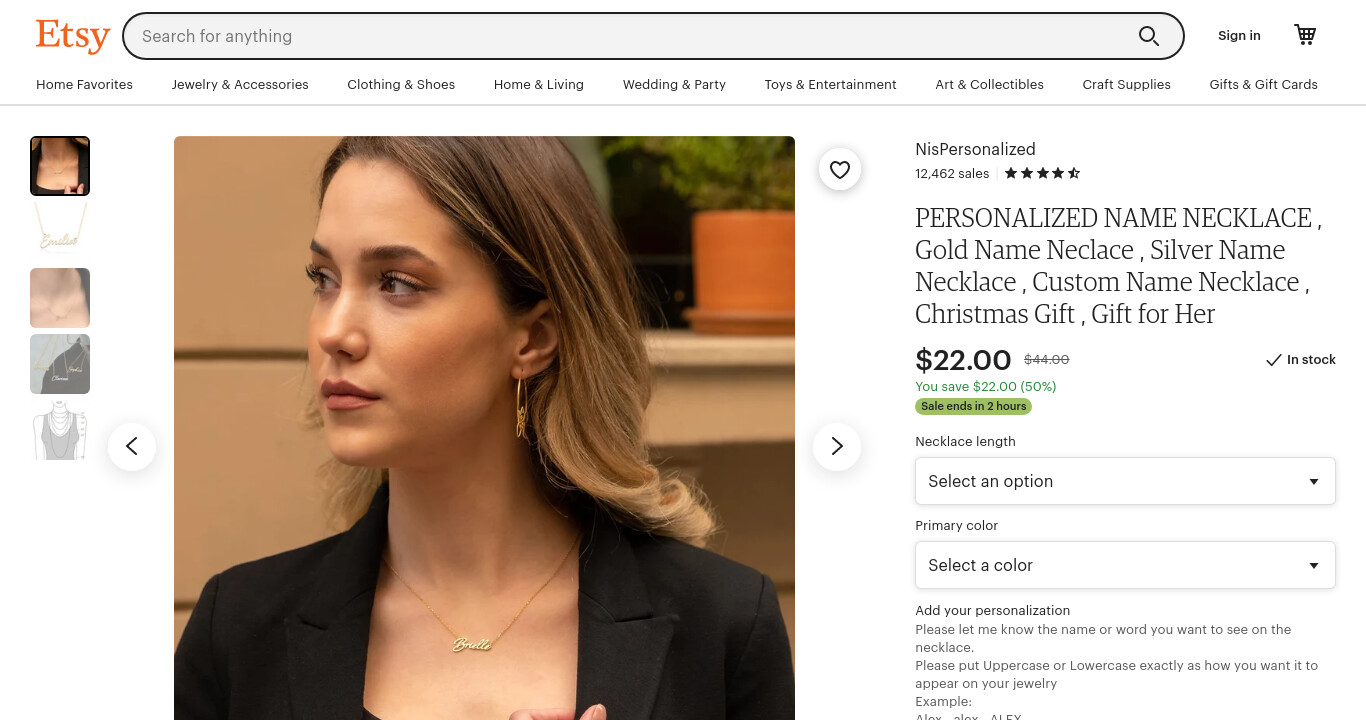Select the first model photo thumbnail
This screenshot has width=1366, height=720.
pyautogui.click(x=60, y=166)
